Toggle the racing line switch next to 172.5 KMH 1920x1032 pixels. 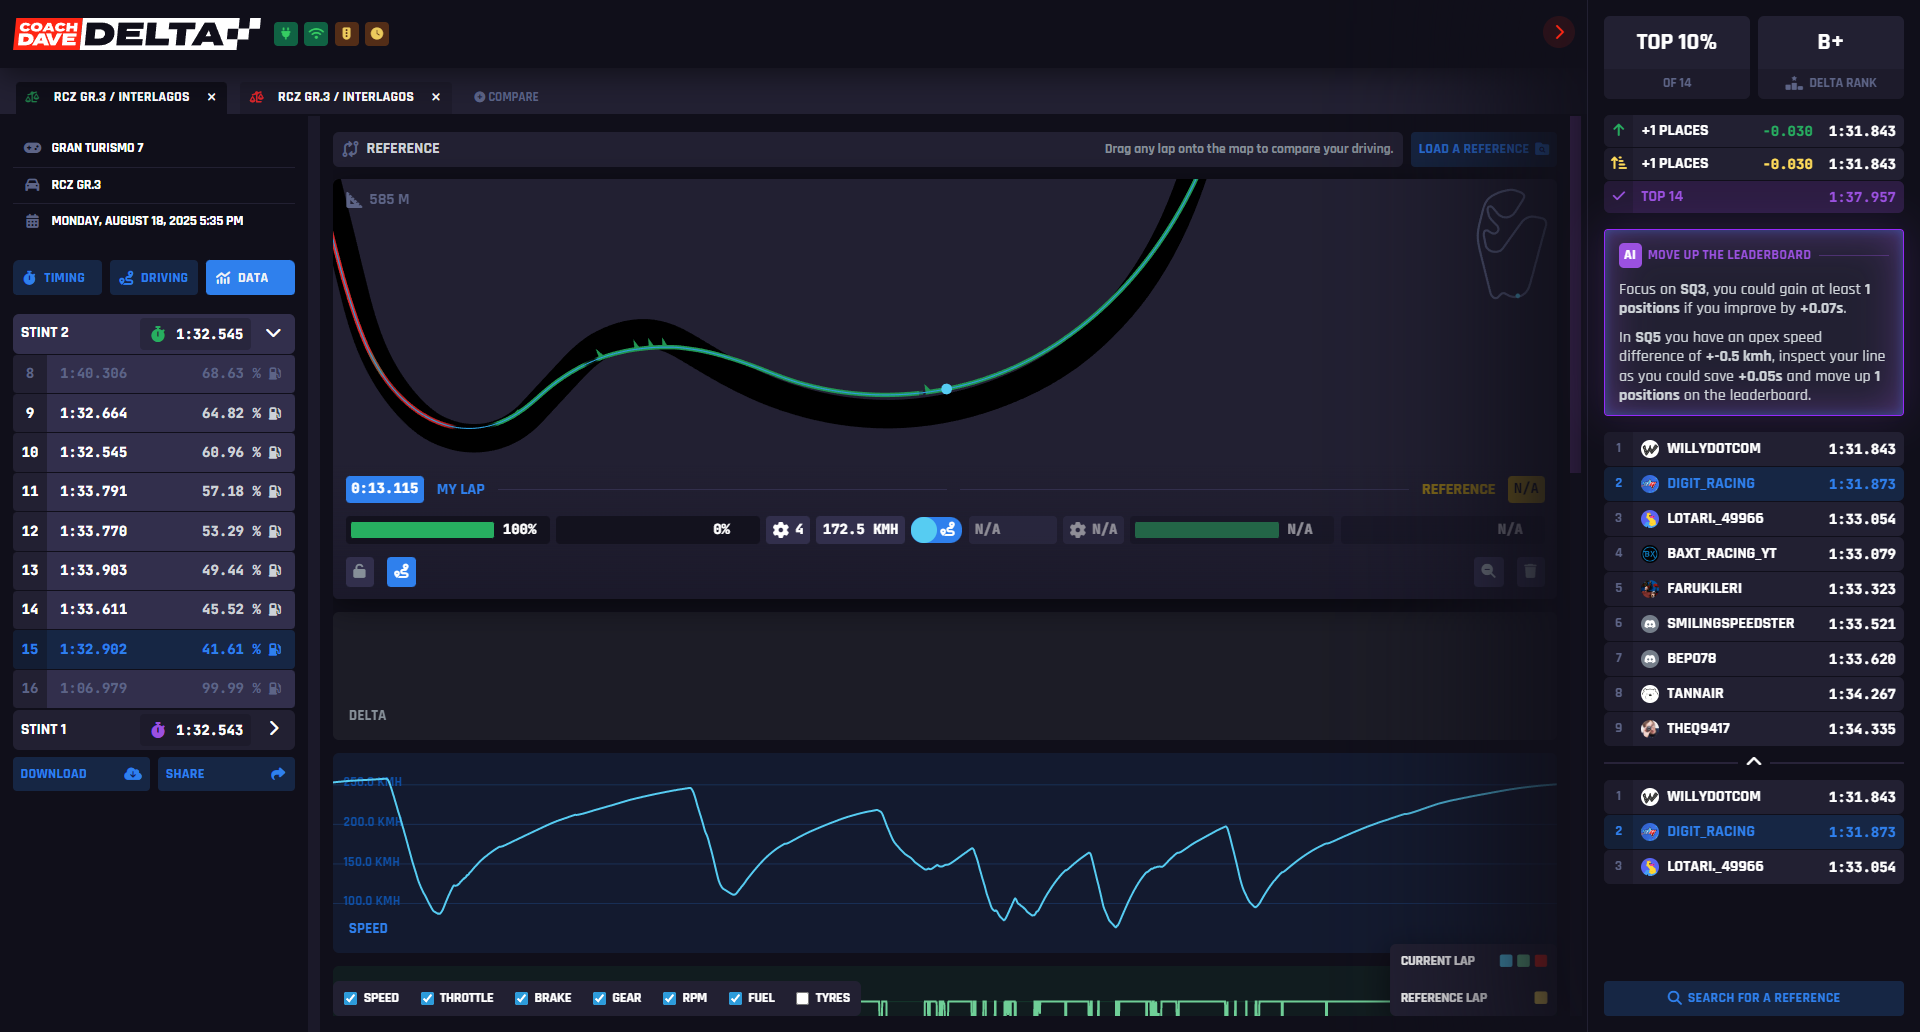[936, 530]
